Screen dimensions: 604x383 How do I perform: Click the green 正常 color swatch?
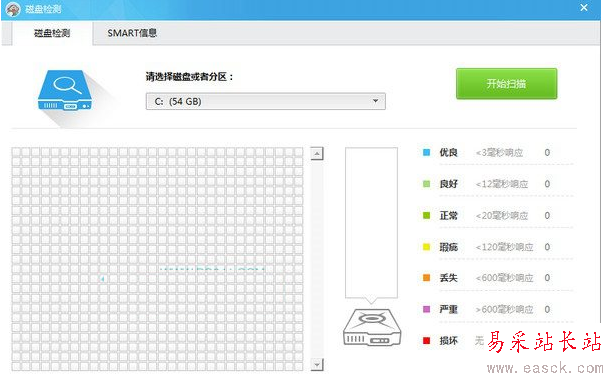click(x=426, y=215)
